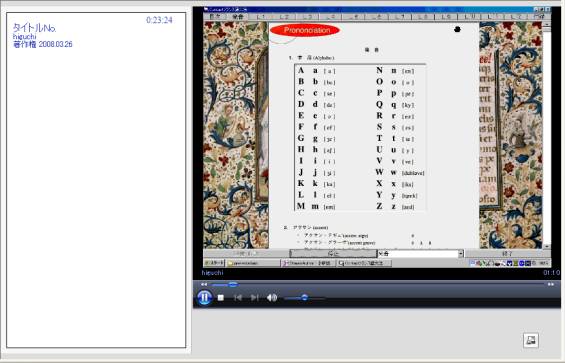This screenshot has height=363, width=565.
Task: Click the rewind arrows left of seek bar
Action: (204, 284)
